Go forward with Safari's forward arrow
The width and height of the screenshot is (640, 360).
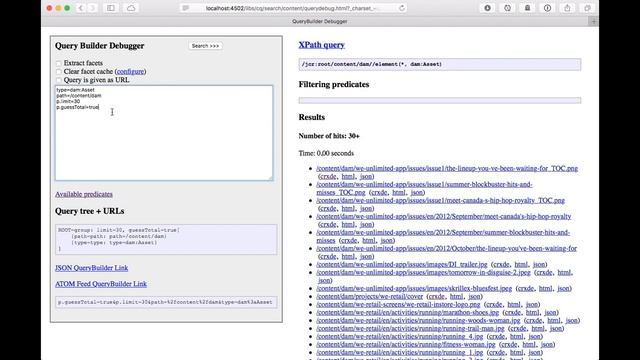tap(93, 8)
